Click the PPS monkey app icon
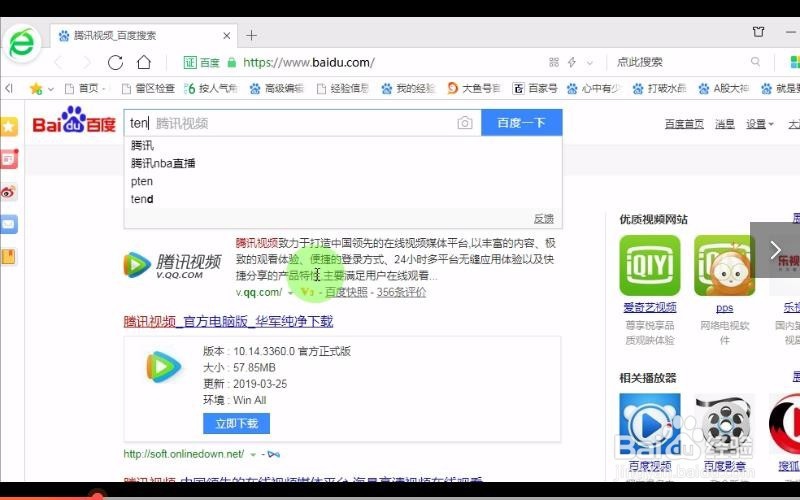This screenshot has height=500, width=800. pos(724,265)
